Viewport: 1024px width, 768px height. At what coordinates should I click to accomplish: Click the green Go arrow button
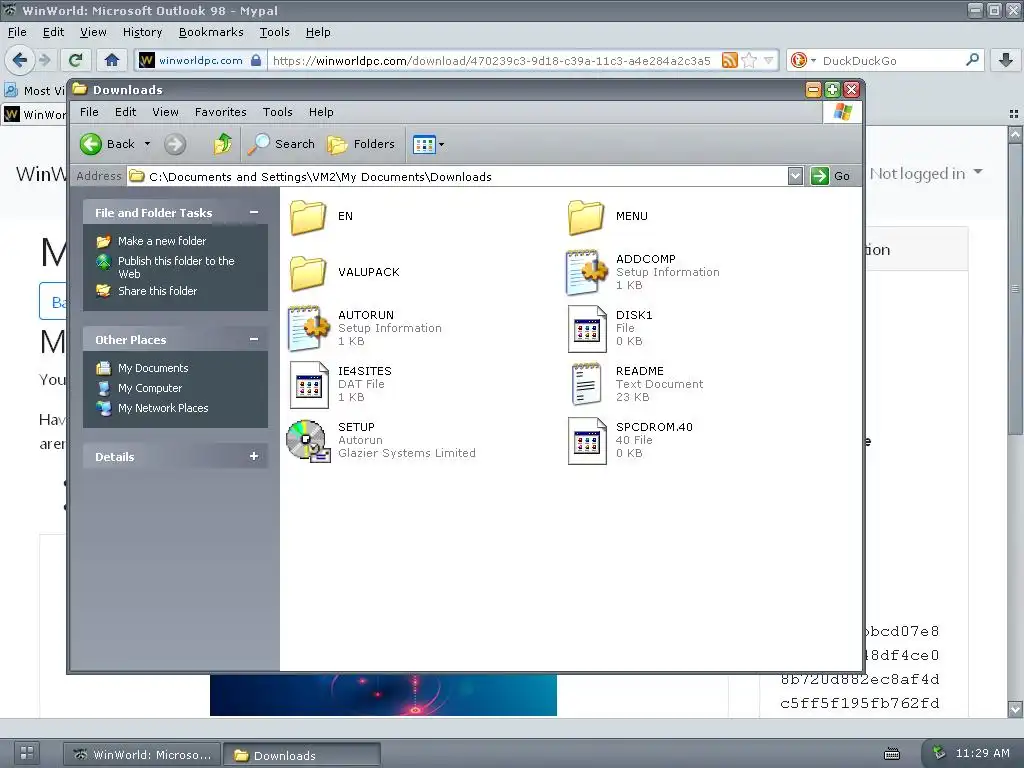[820, 176]
